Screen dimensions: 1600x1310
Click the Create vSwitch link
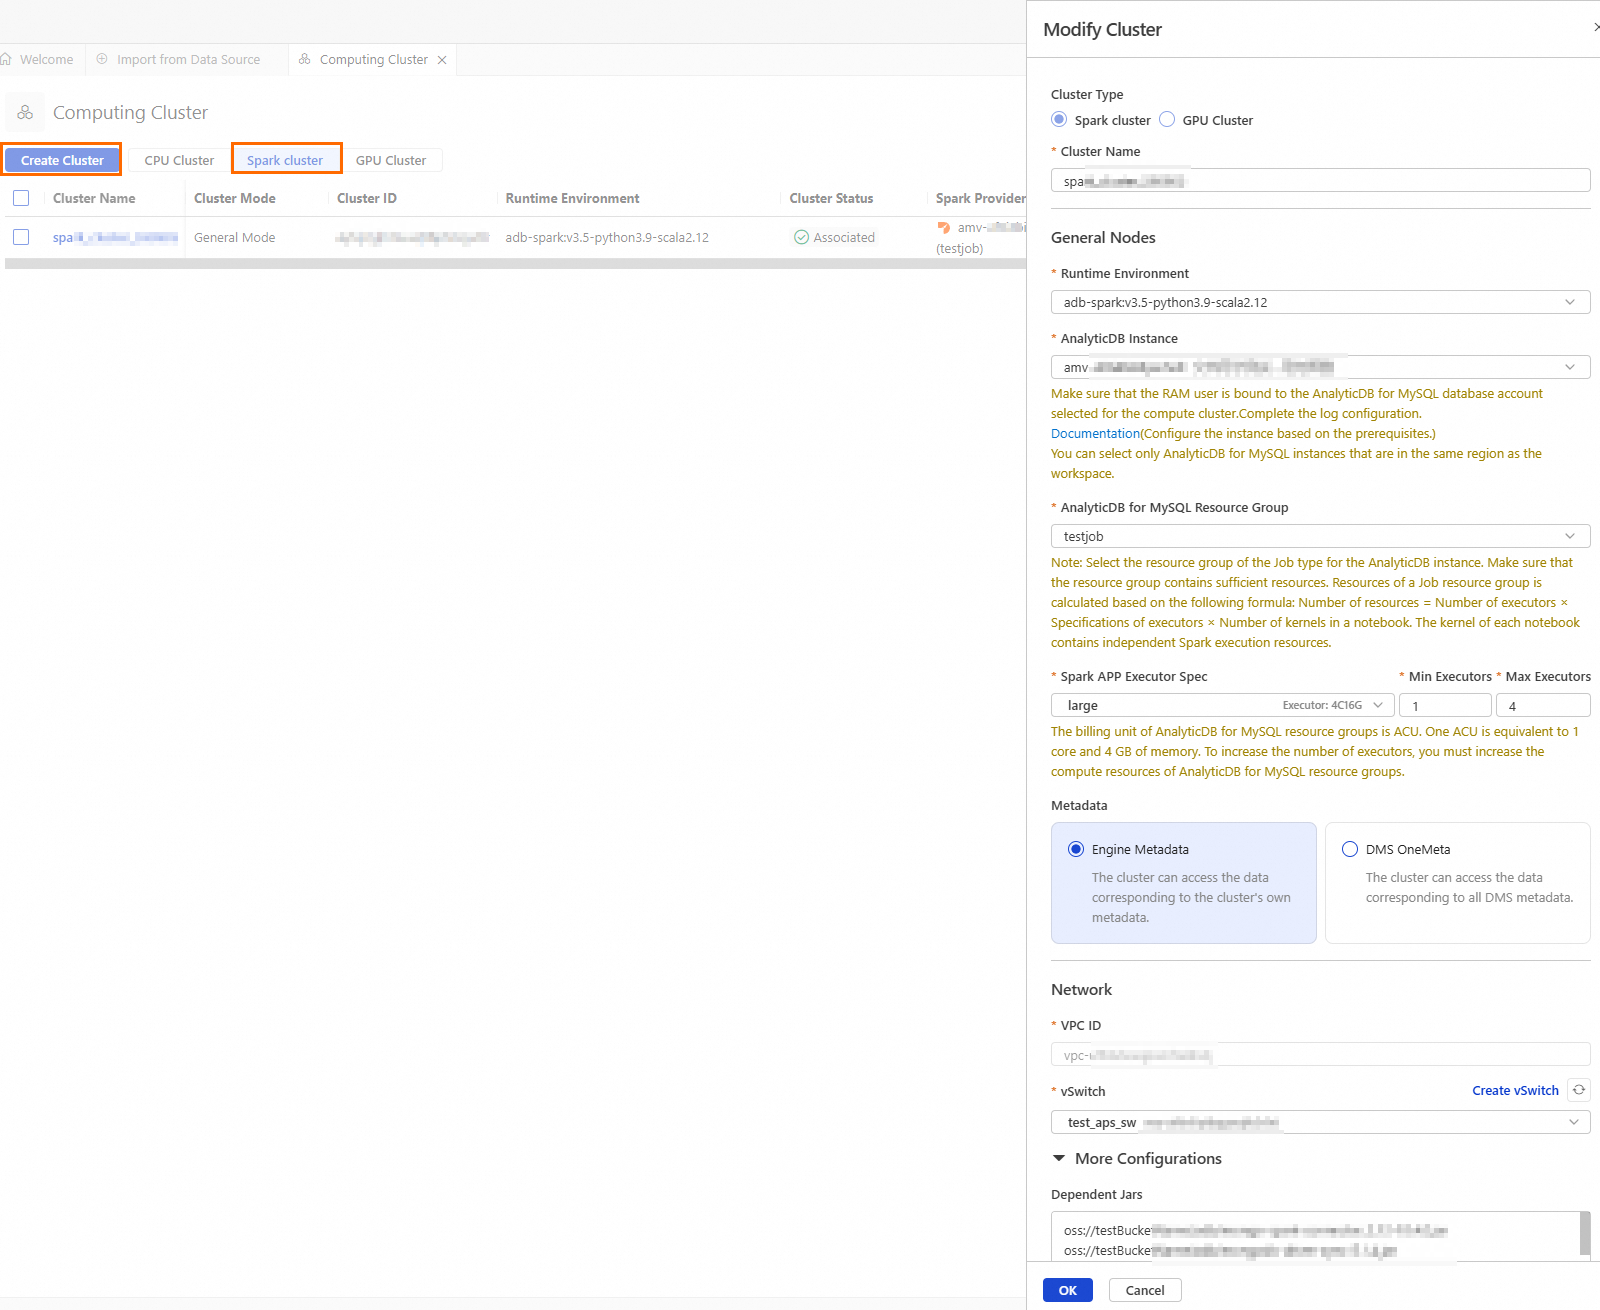[x=1515, y=1090]
